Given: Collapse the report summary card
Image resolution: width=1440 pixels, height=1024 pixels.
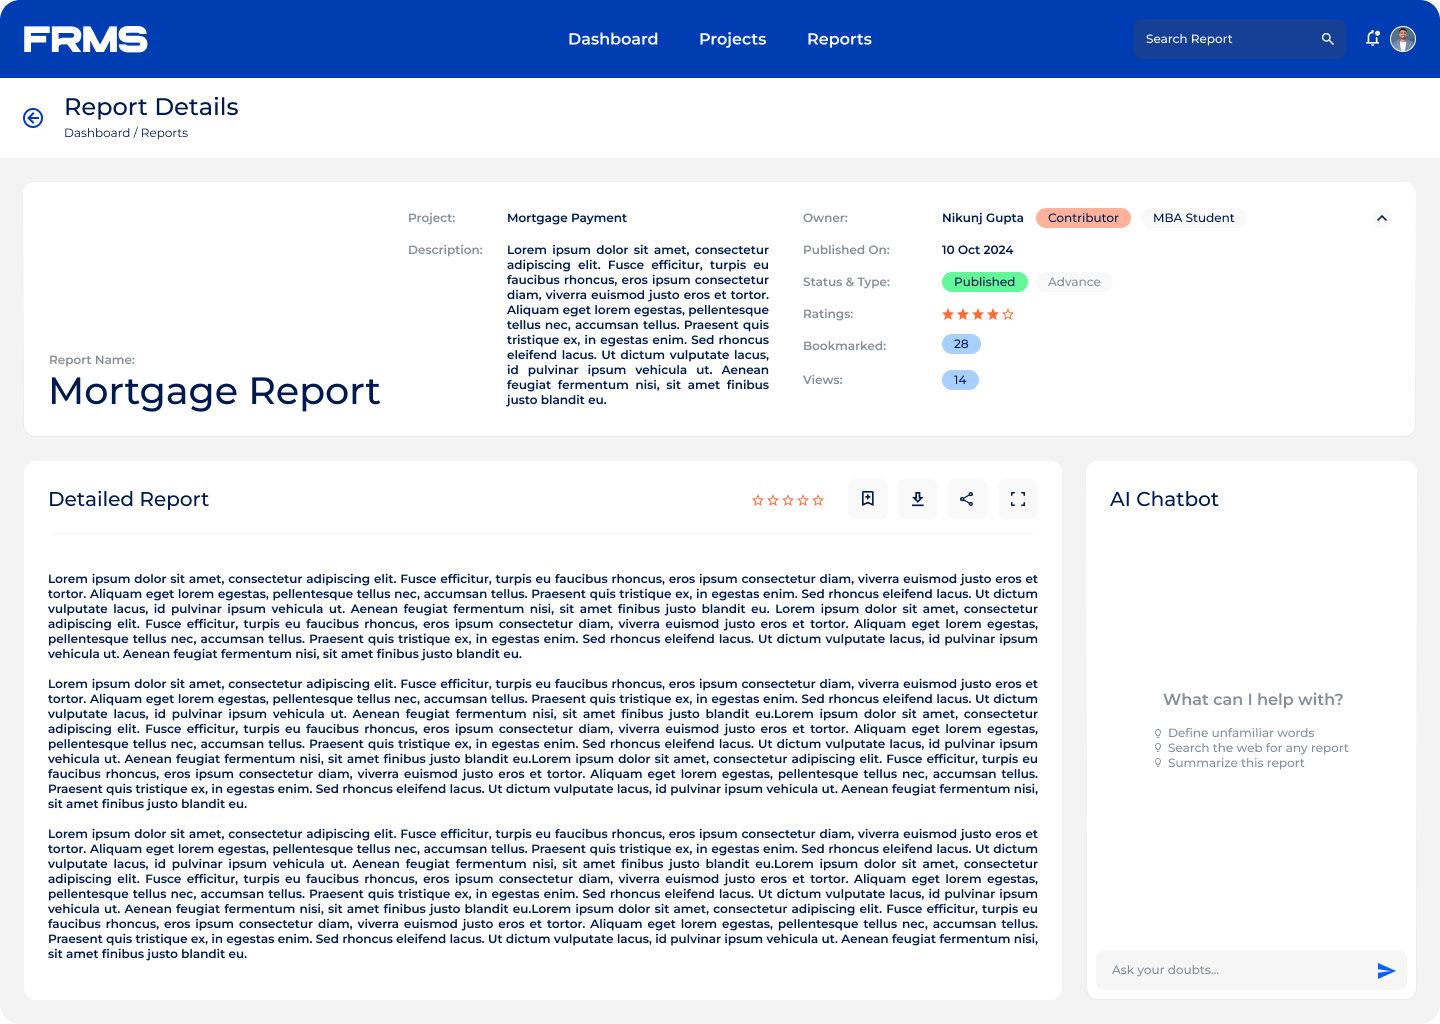Looking at the screenshot, I should (1381, 218).
